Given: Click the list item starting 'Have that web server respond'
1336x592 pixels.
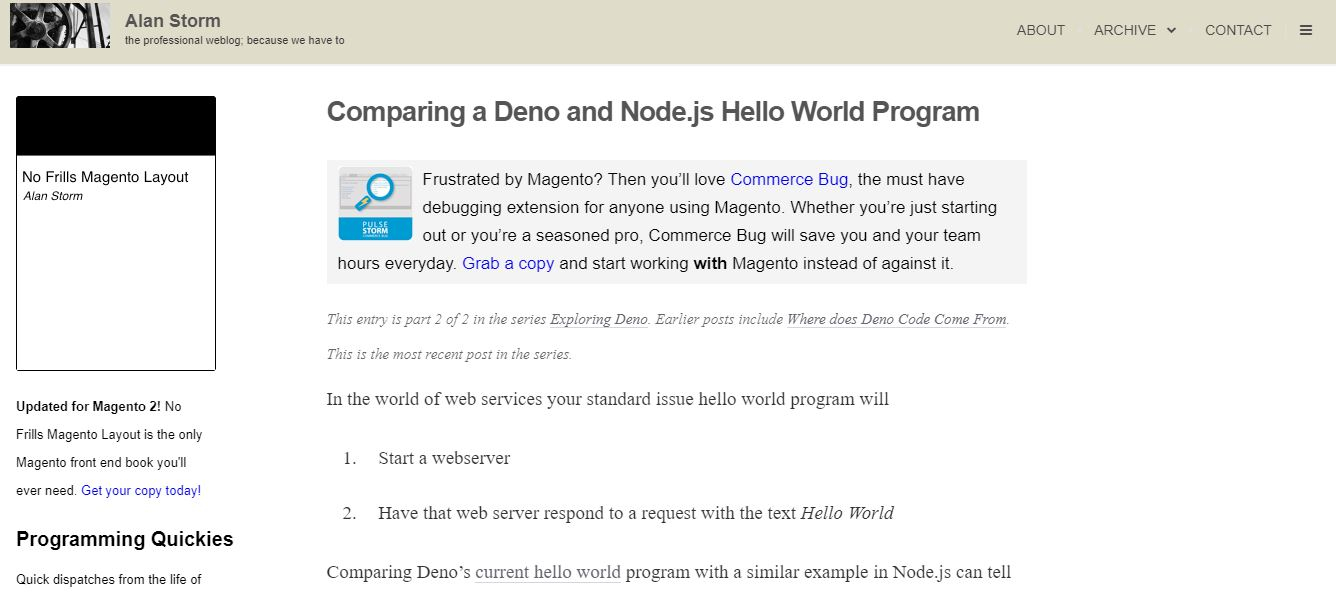Looking at the screenshot, I should [636, 513].
